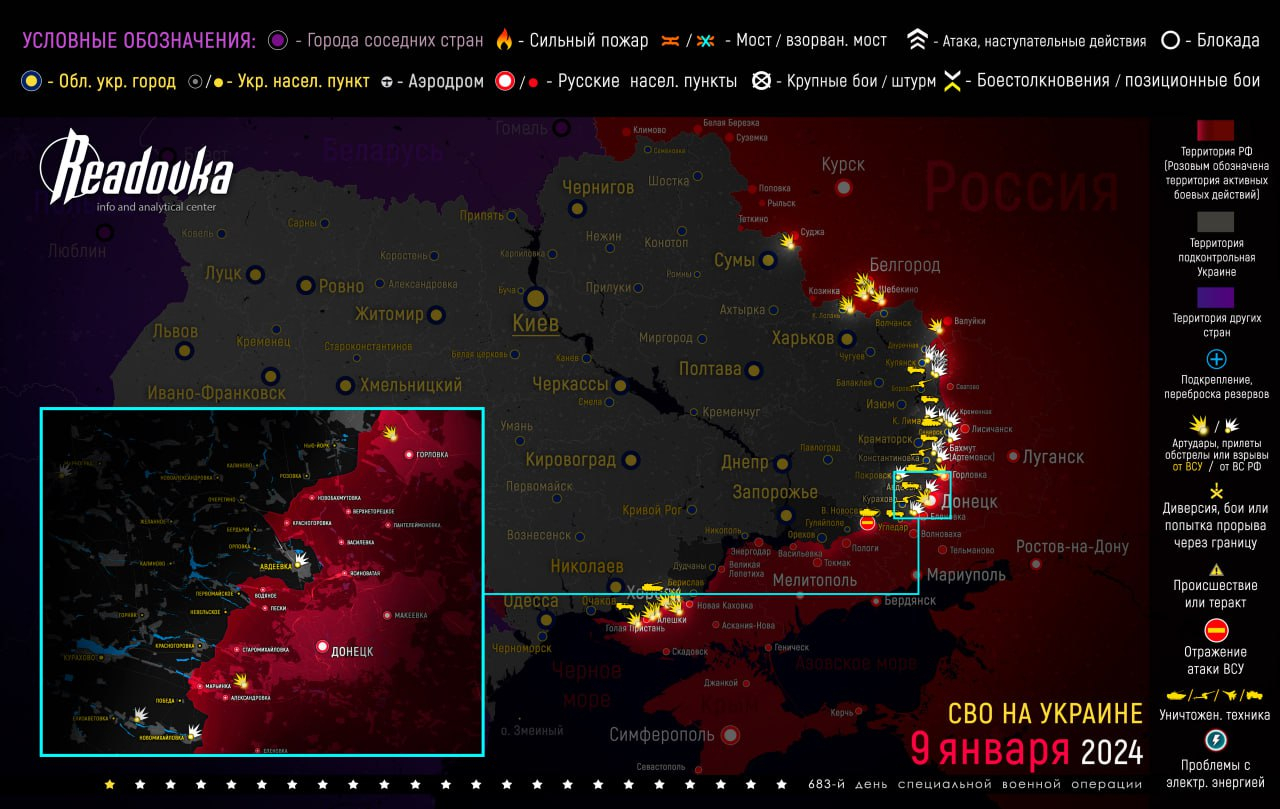Screen dimensions: 1280x809
Task: Click the yellow Боестолкновения crossed icon
Action: pyautogui.click(x=953, y=82)
